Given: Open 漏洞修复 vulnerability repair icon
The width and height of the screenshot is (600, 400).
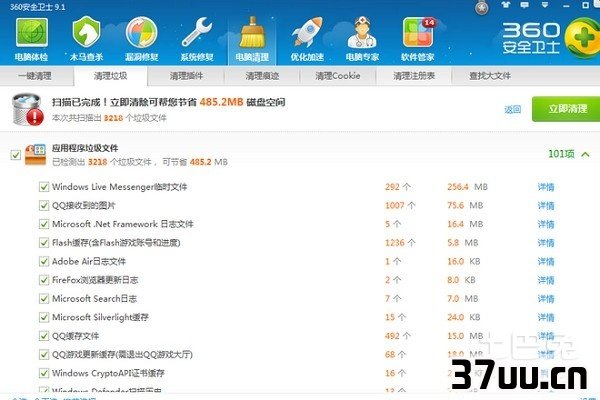Looking at the screenshot, I should pos(142,39).
